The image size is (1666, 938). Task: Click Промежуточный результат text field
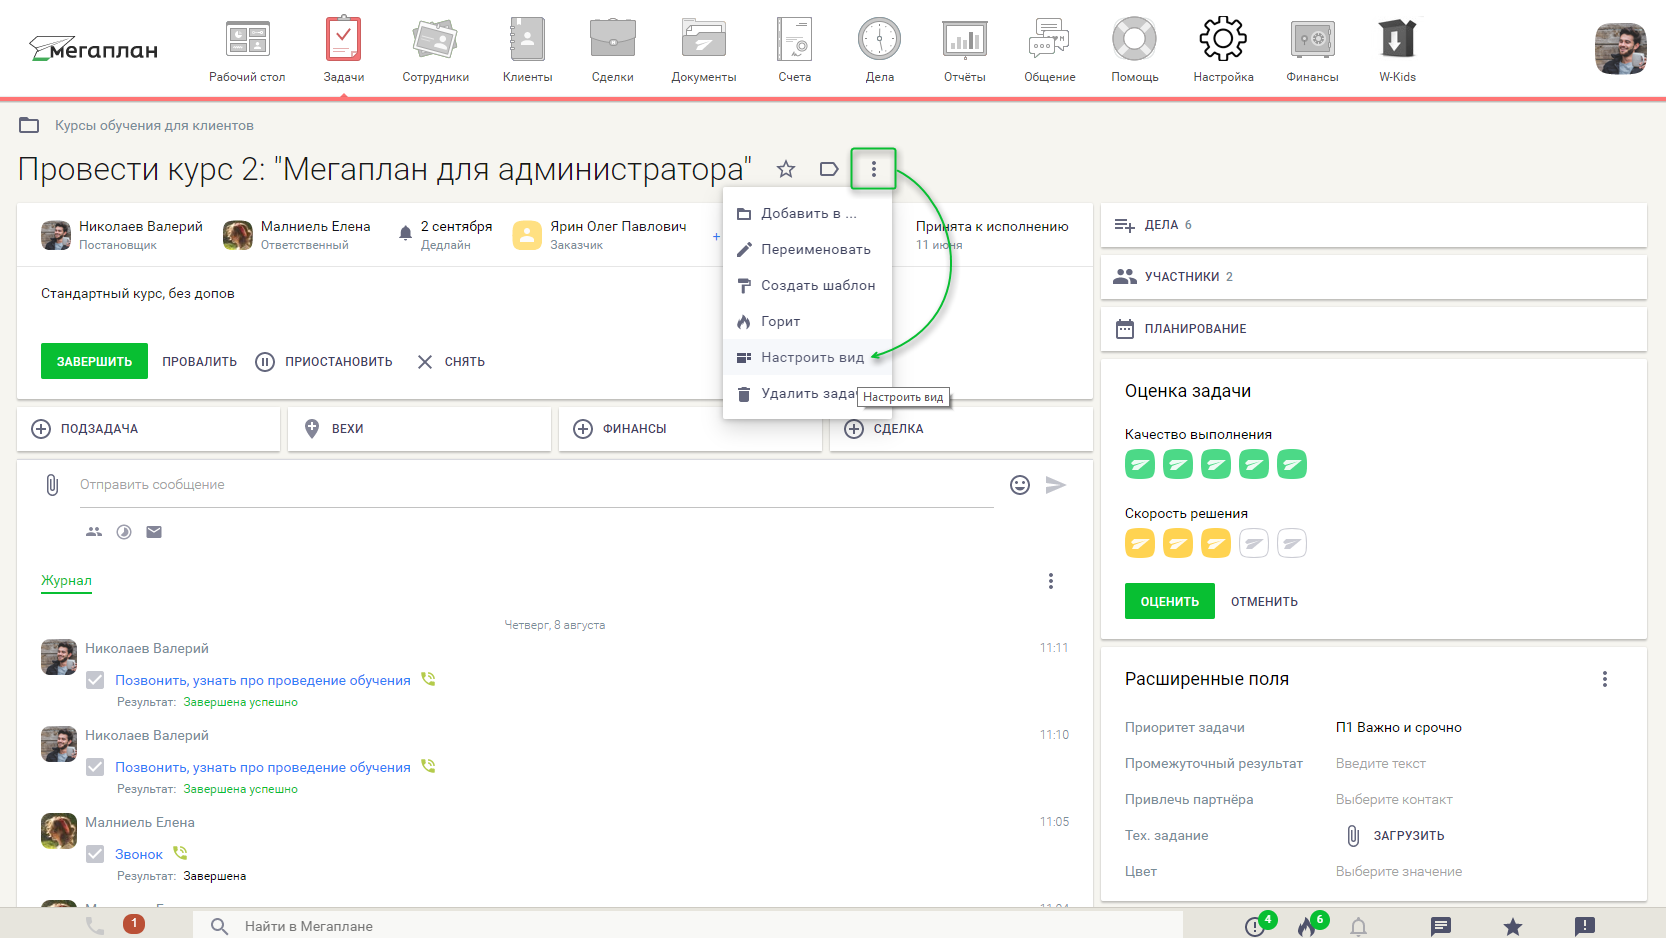coord(1380,763)
